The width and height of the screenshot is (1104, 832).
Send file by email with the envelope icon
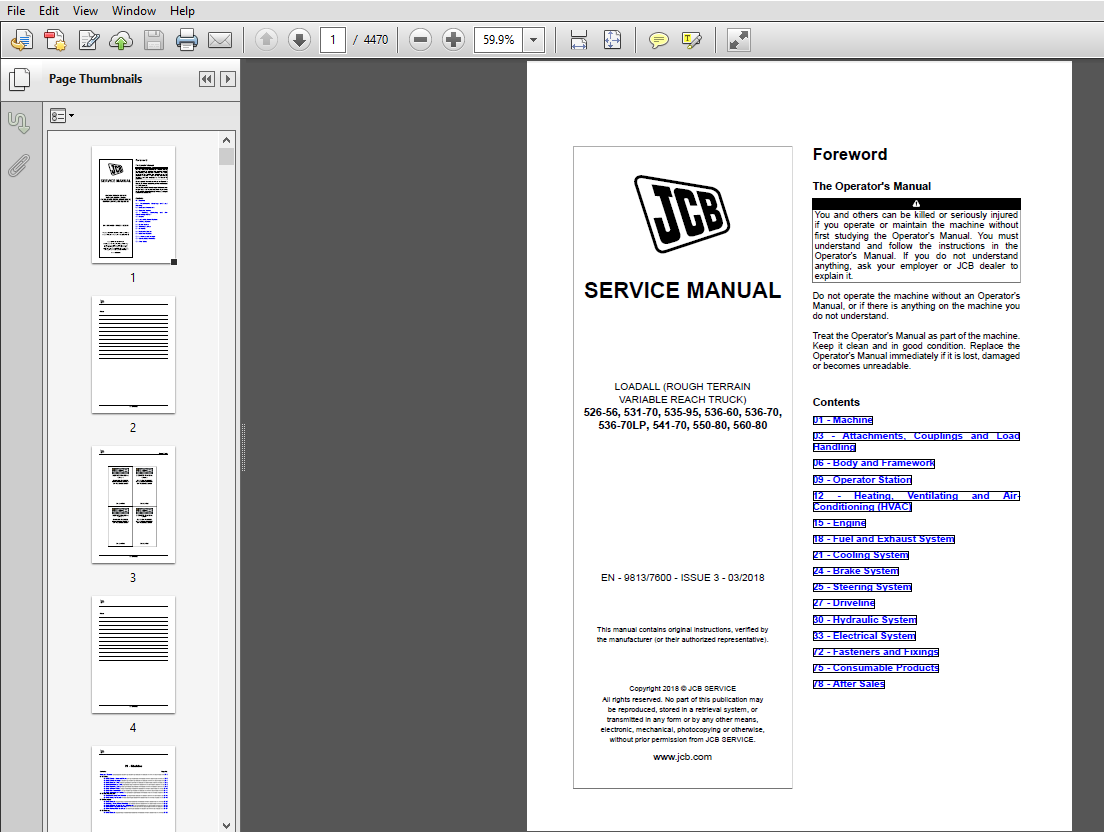click(x=220, y=40)
